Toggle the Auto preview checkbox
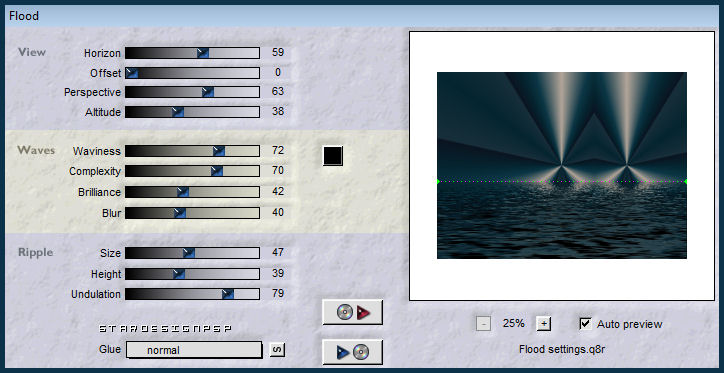This screenshot has height=373, width=724. [585, 324]
